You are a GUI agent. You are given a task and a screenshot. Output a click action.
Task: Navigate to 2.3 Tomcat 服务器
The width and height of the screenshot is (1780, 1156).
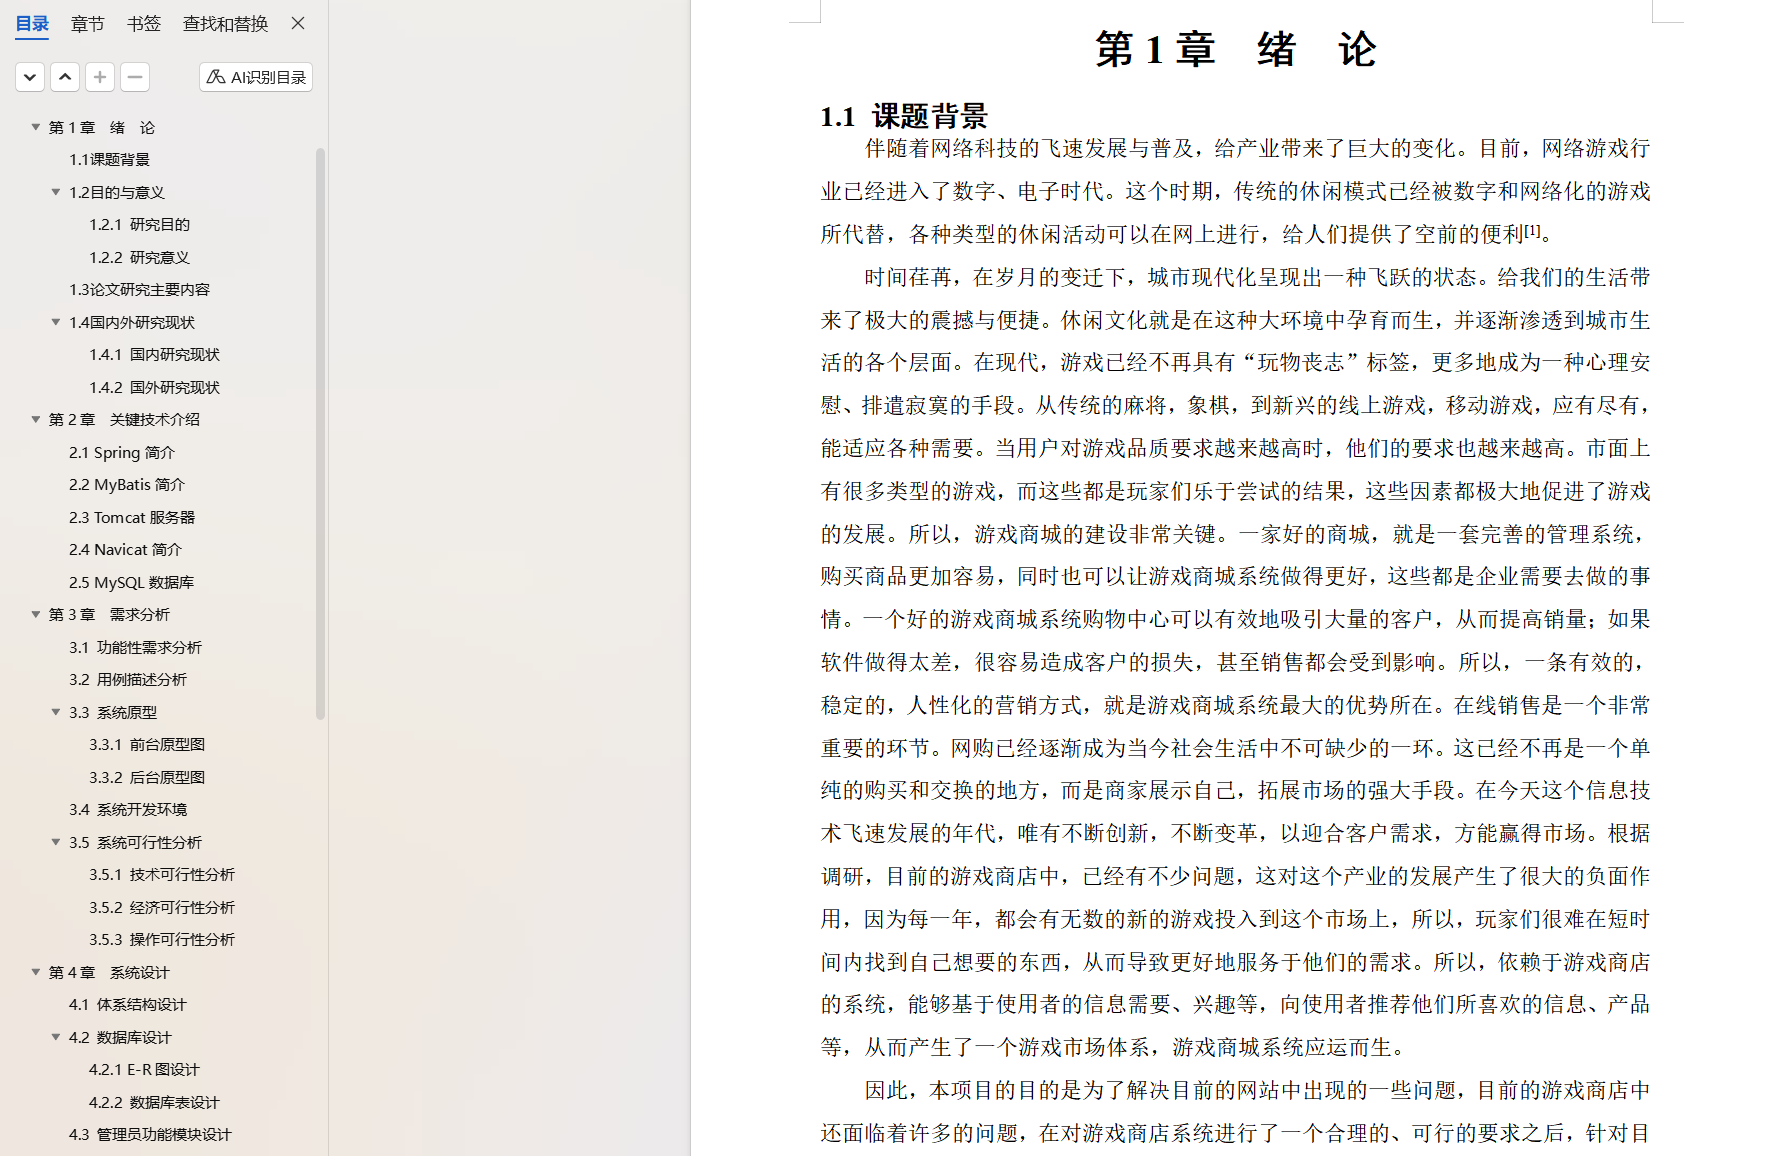[x=131, y=517]
